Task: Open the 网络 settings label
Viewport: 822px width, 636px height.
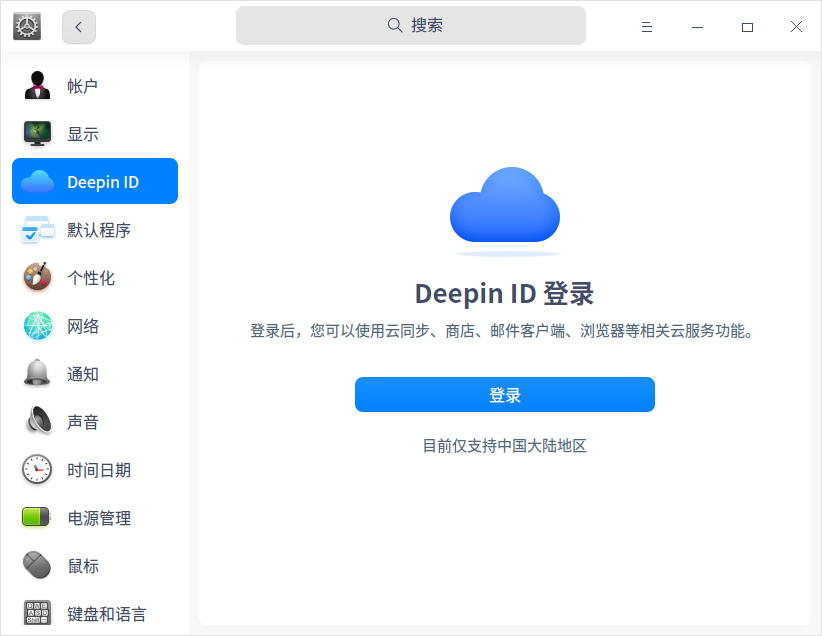Action: (82, 326)
